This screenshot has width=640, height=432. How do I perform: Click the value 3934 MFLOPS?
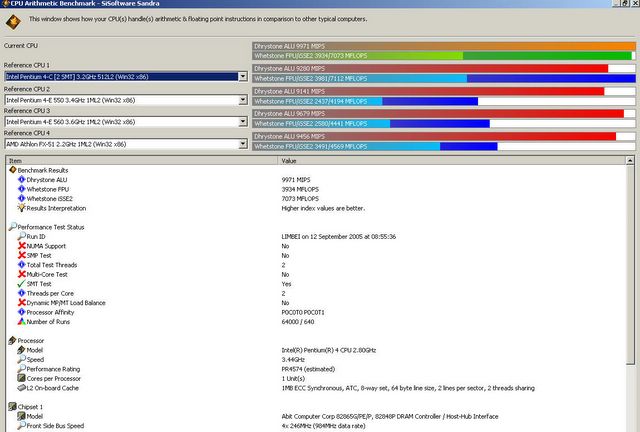coord(300,189)
